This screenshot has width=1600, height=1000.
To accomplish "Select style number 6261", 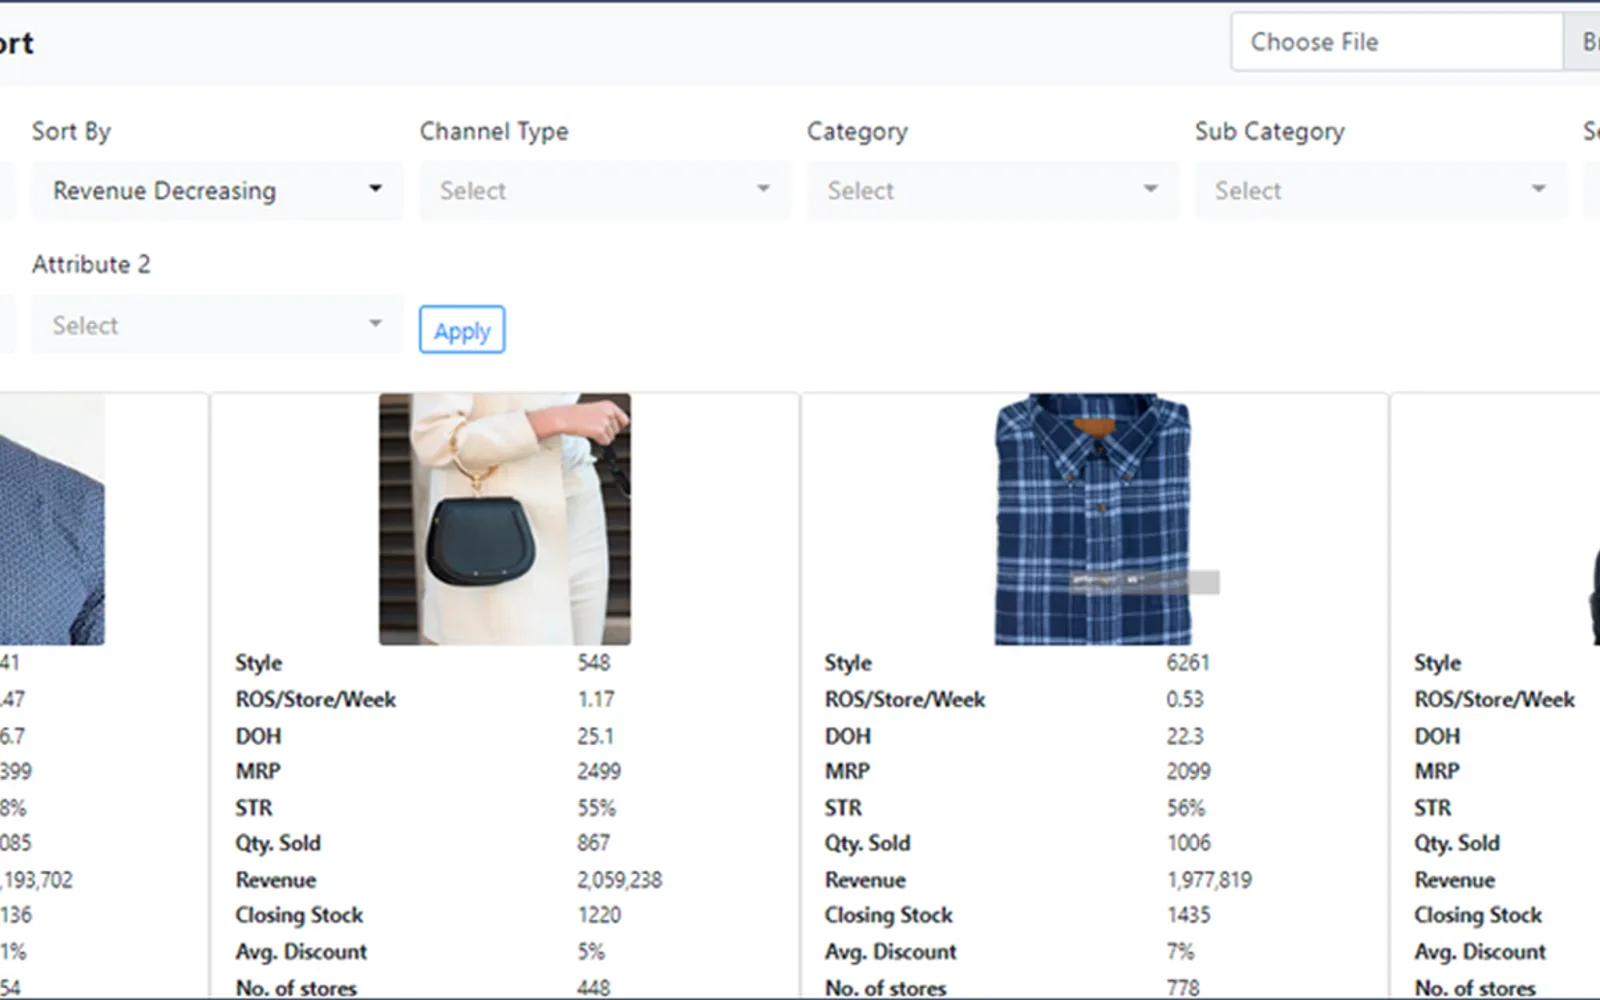I will (x=1188, y=663).
